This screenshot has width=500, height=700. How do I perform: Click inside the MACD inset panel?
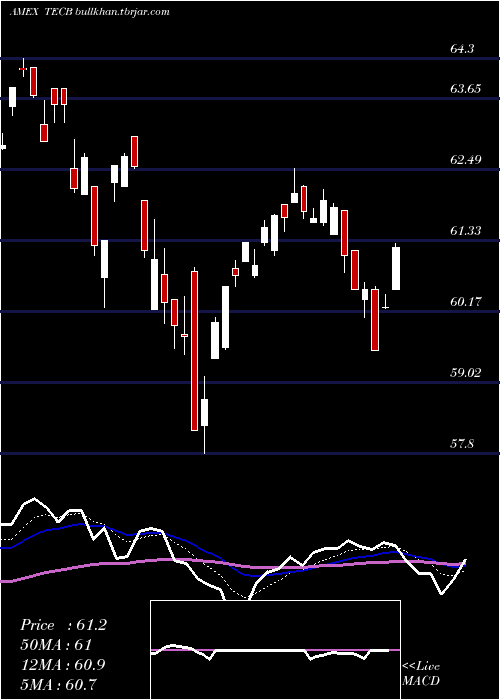point(275,650)
